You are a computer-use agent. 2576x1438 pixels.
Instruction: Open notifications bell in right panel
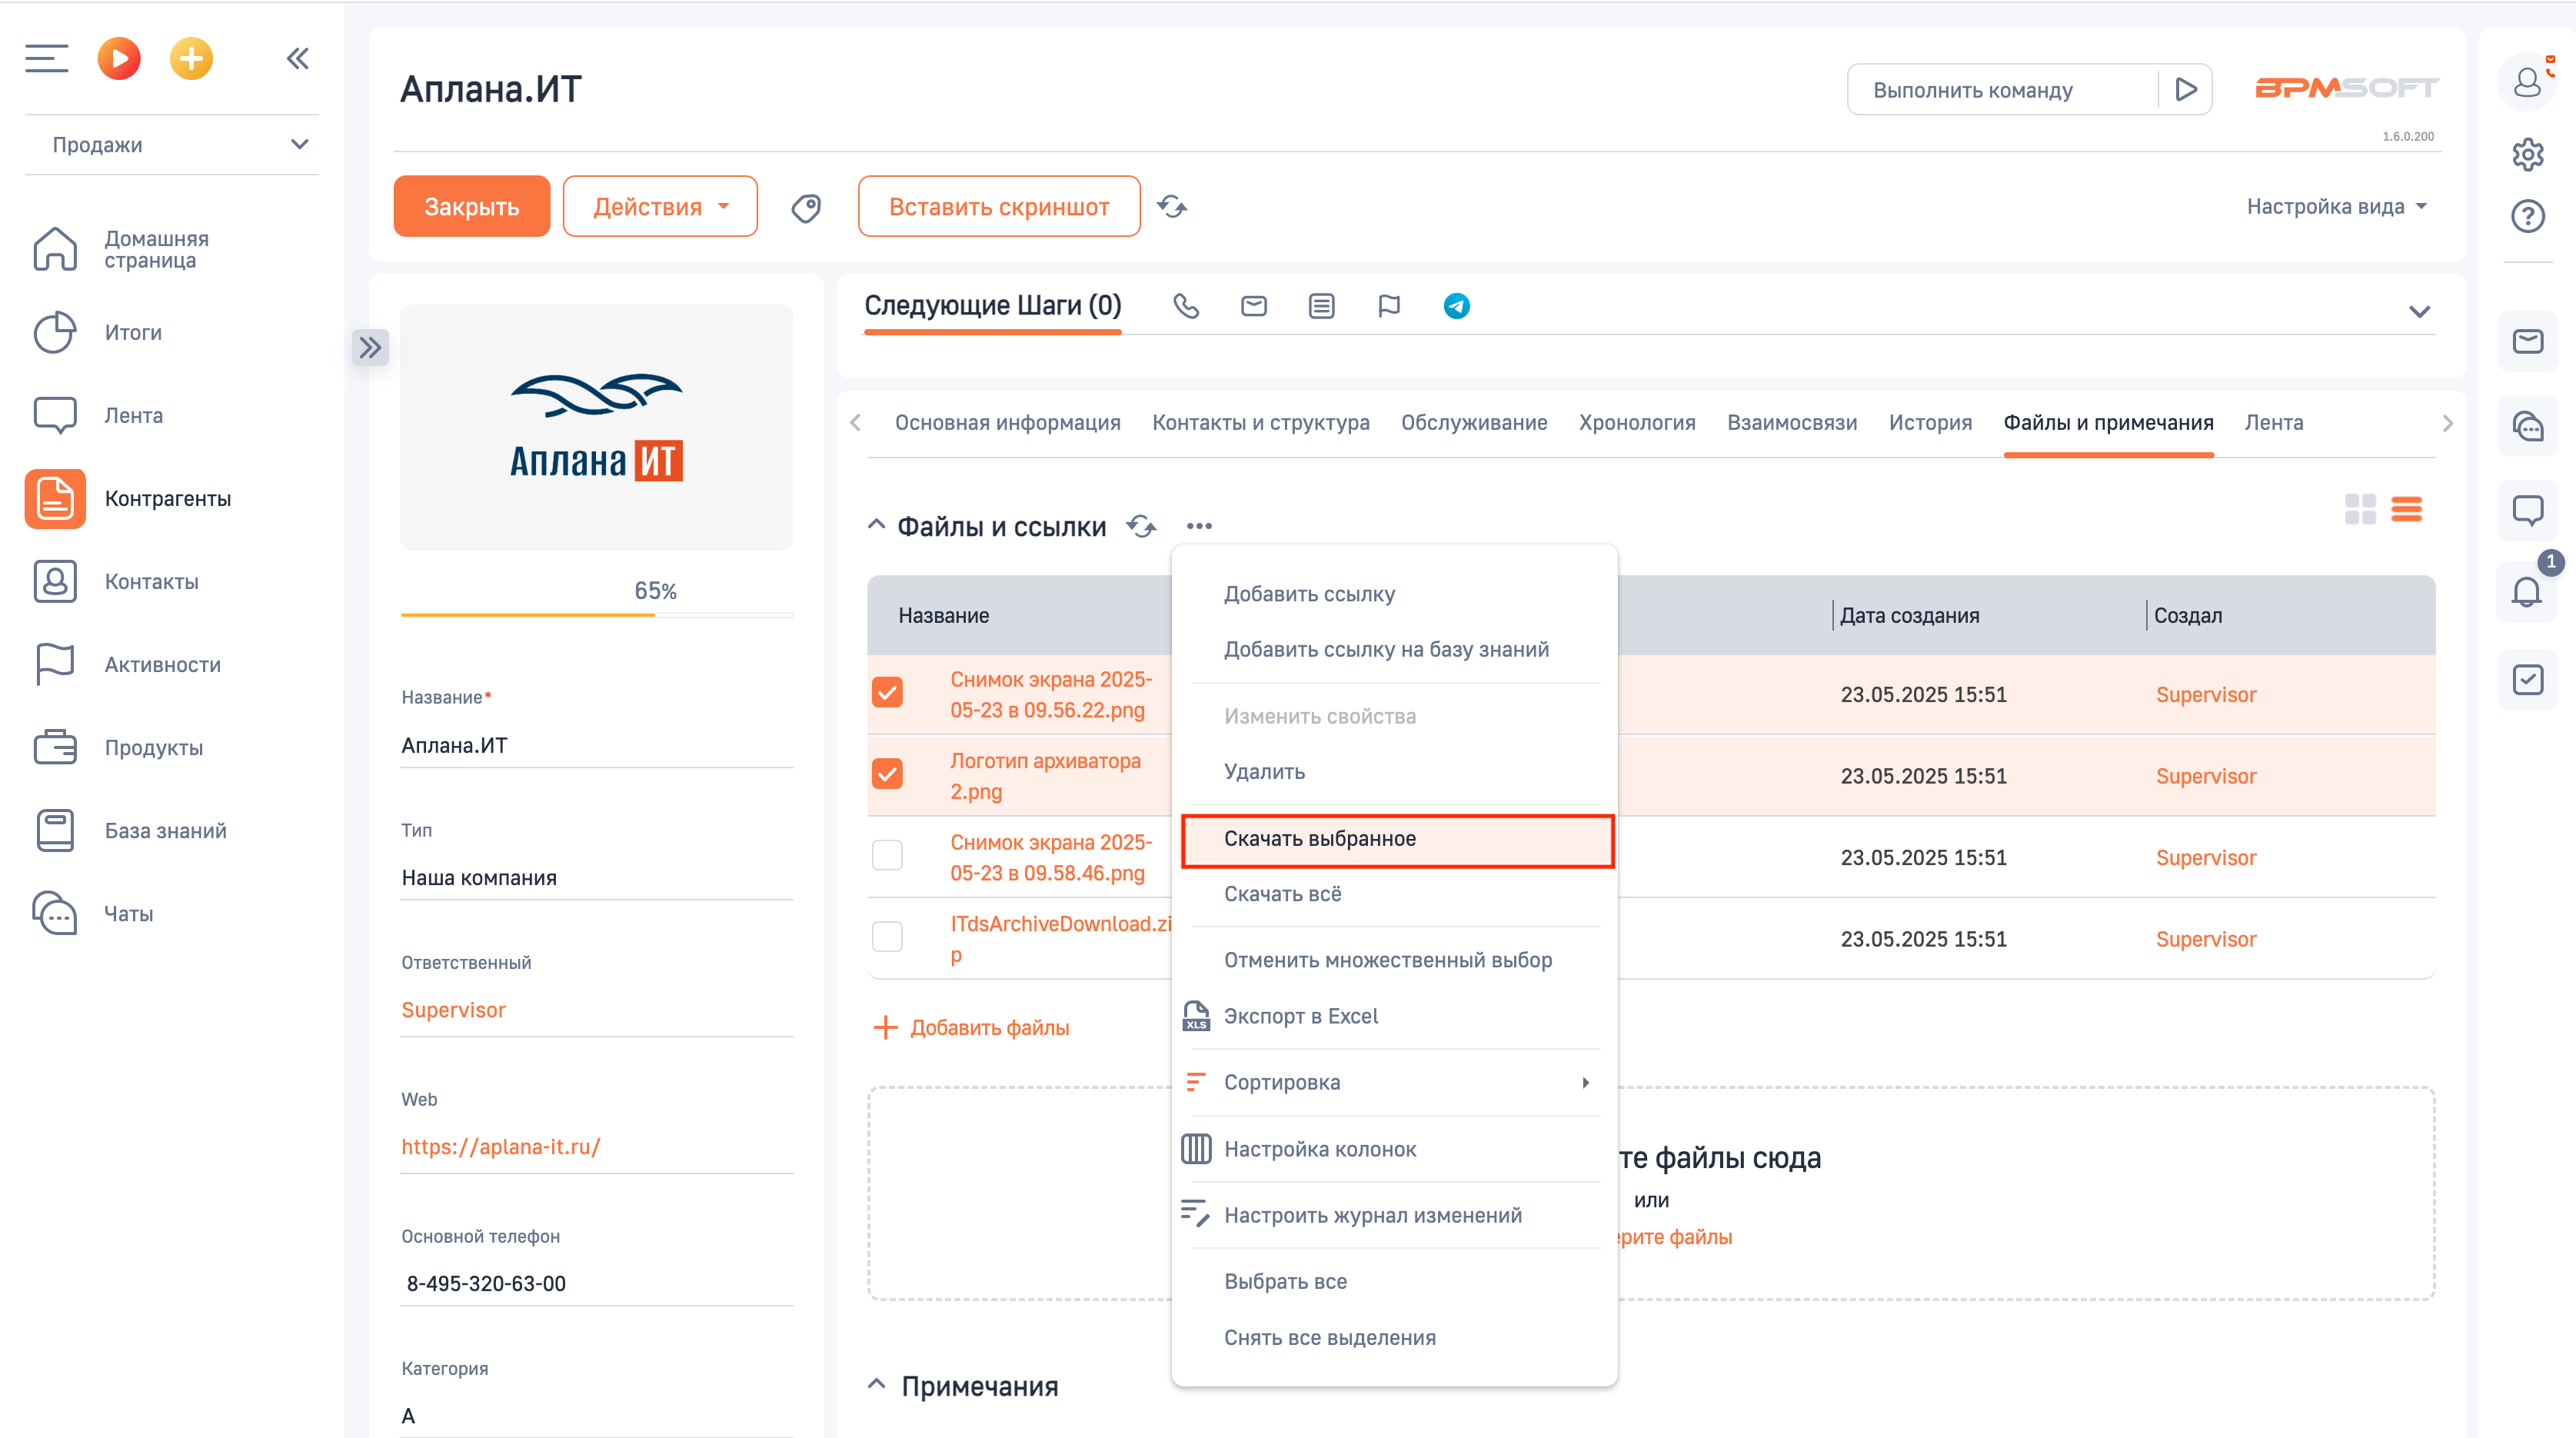click(x=2527, y=592)
